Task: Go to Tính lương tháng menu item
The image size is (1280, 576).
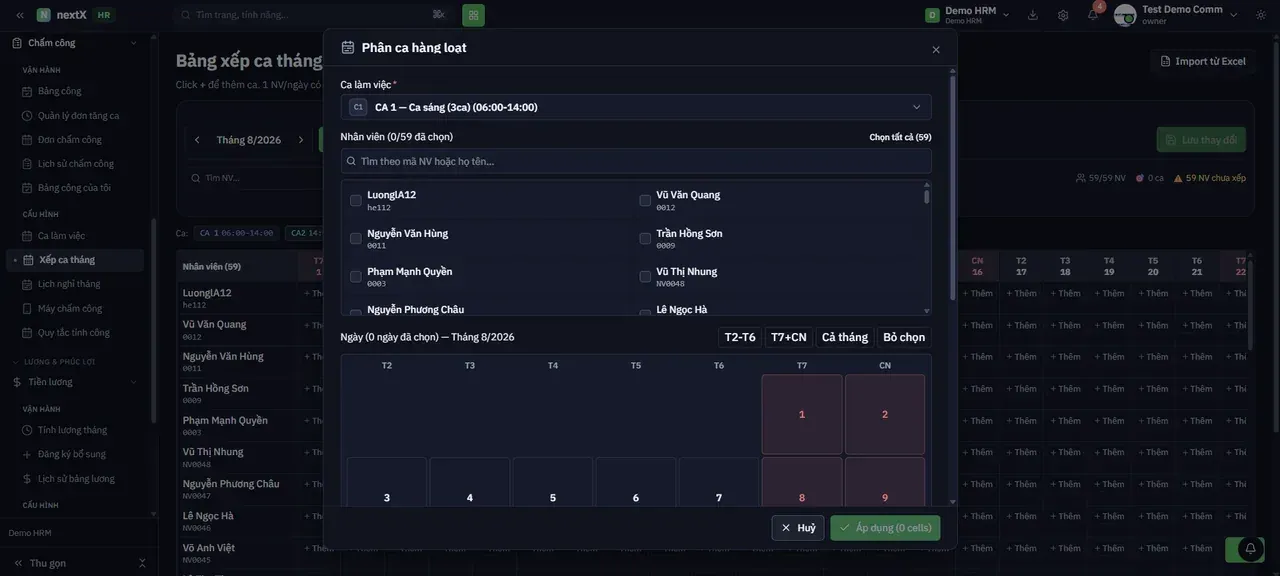Action: click(x=73, y=430)
